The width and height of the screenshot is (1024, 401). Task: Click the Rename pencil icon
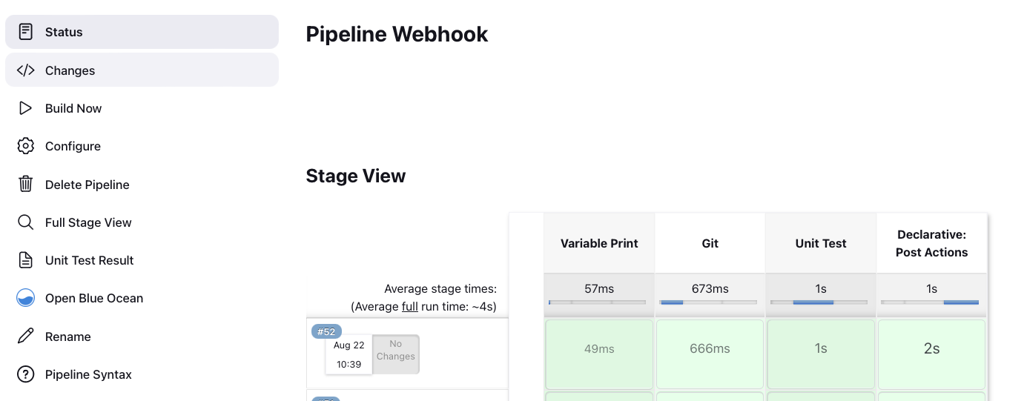(25, 336)
